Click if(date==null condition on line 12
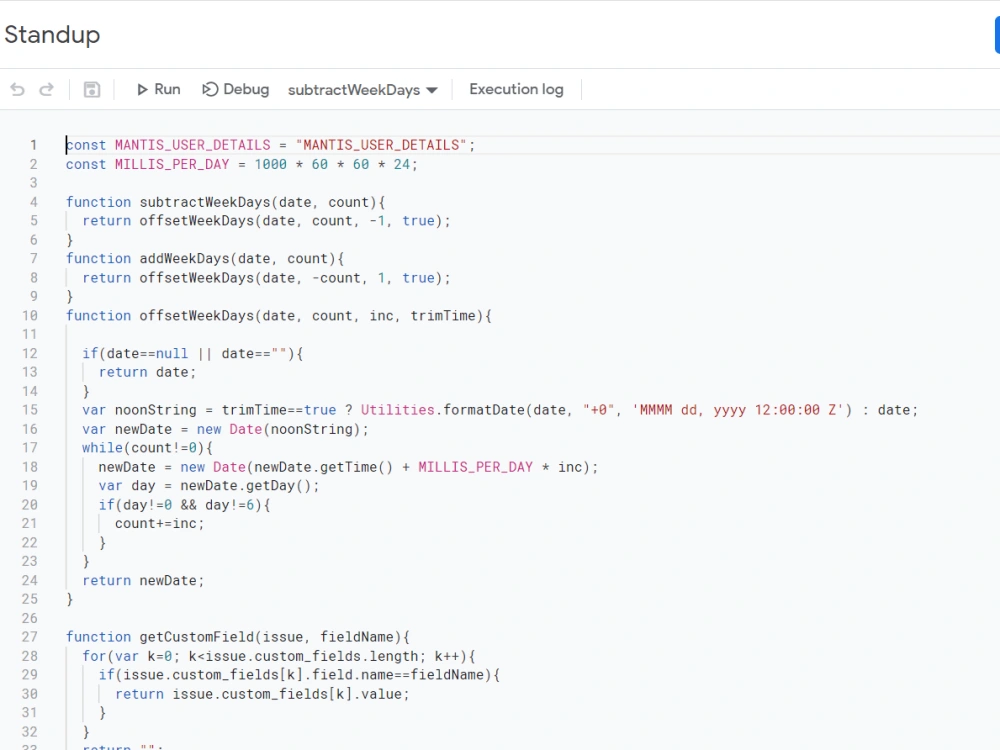Viewport: 1000px width, 750px height. pyautogui.click(x=135, y=353)
